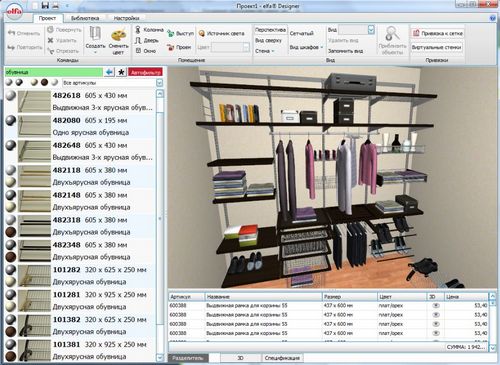Open the Стена wall dropdown

pos(265,51)
